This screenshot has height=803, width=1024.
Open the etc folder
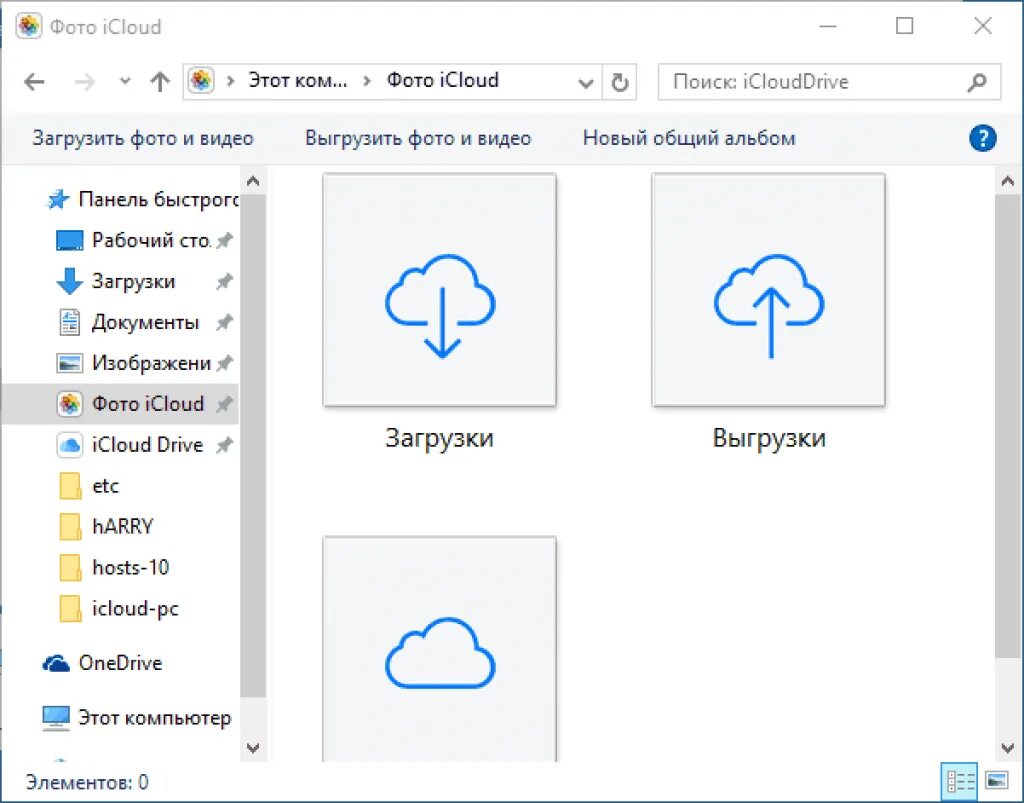tap(89, 486)
